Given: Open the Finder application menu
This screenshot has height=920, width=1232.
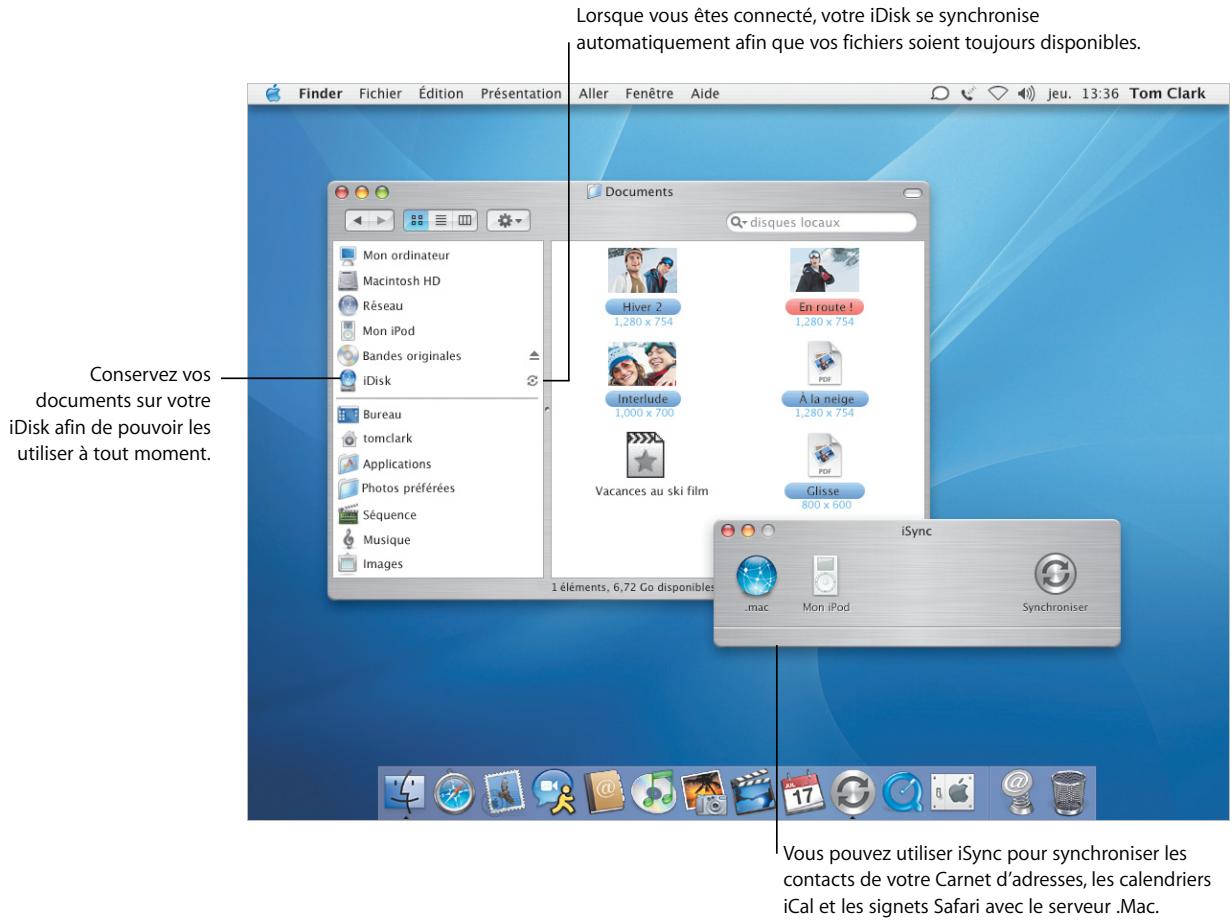Looking at the screenshot, I should pos(319,94).
